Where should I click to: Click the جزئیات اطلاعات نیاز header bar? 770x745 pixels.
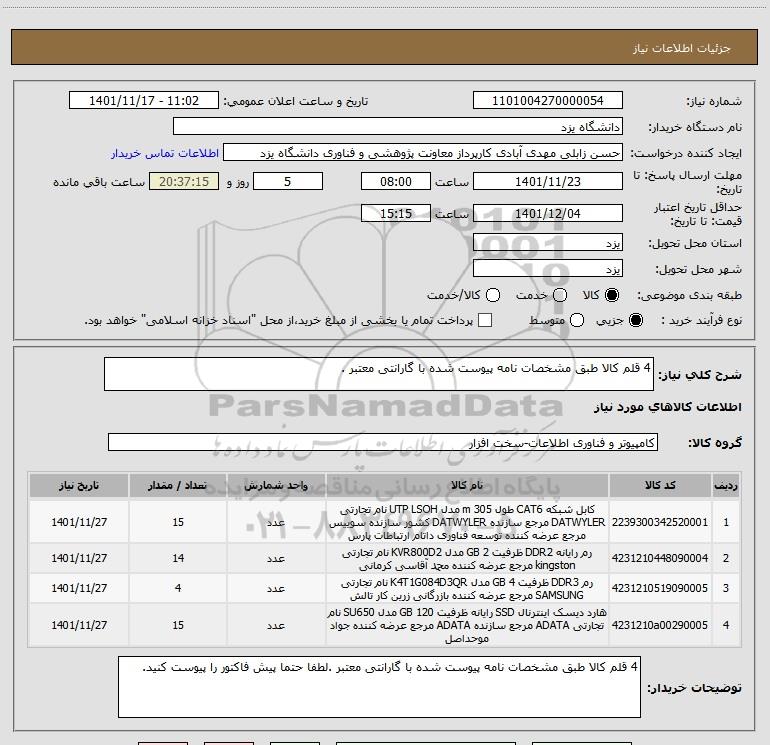[x=385, y=47]
